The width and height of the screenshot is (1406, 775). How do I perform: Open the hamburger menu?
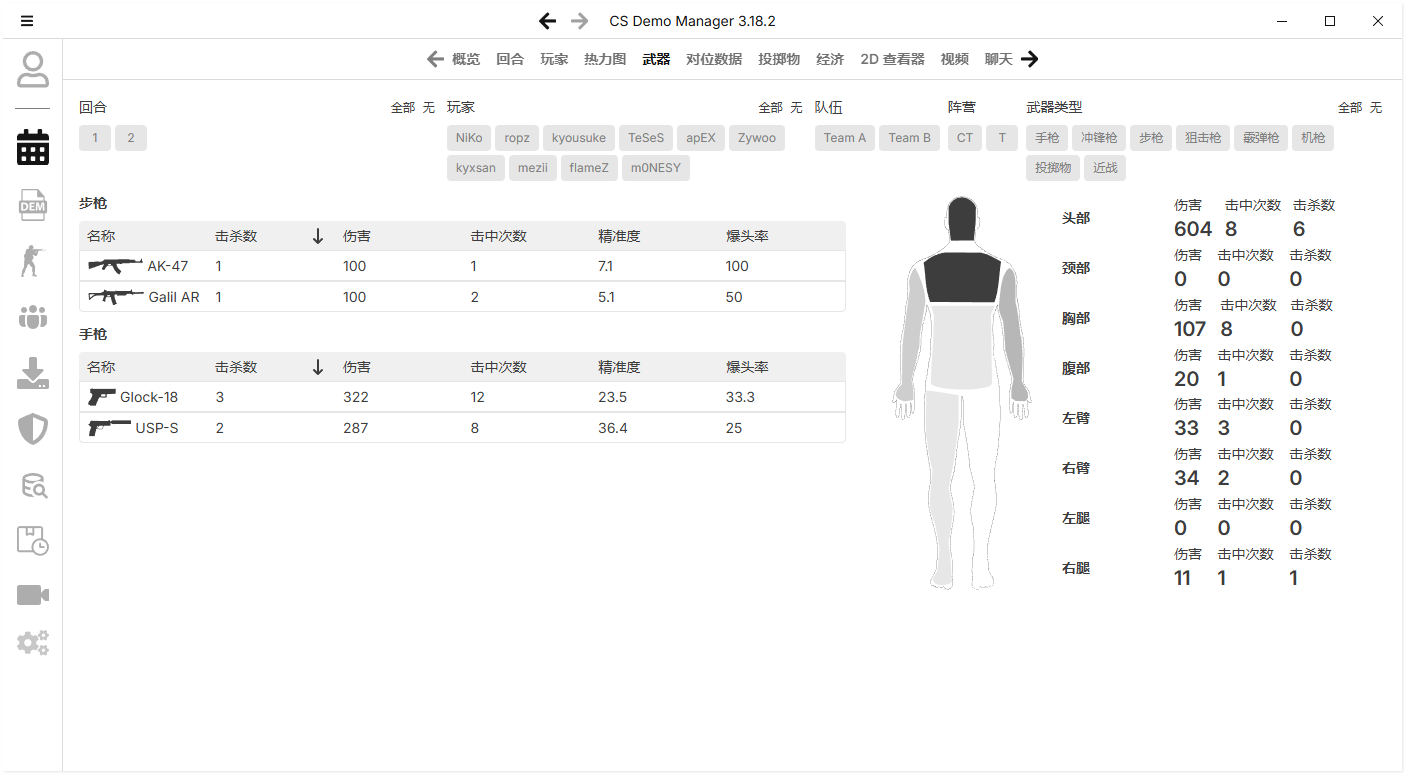[27, 20]
